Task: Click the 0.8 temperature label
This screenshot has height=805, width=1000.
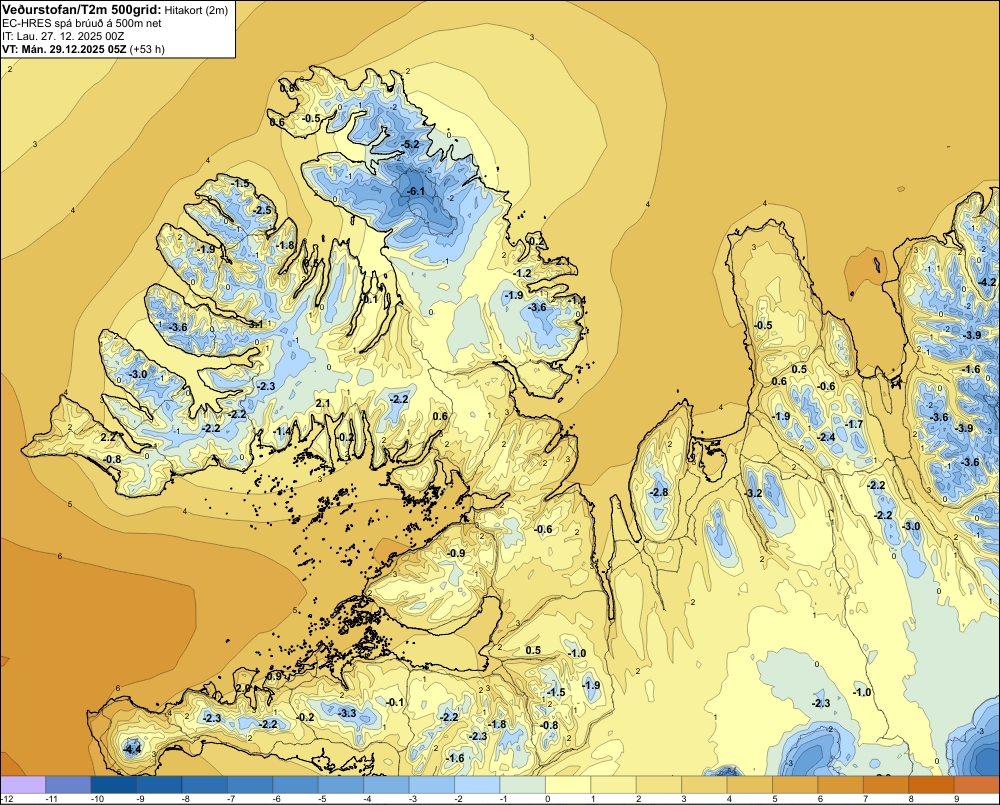Action: (x=288, y=88)
